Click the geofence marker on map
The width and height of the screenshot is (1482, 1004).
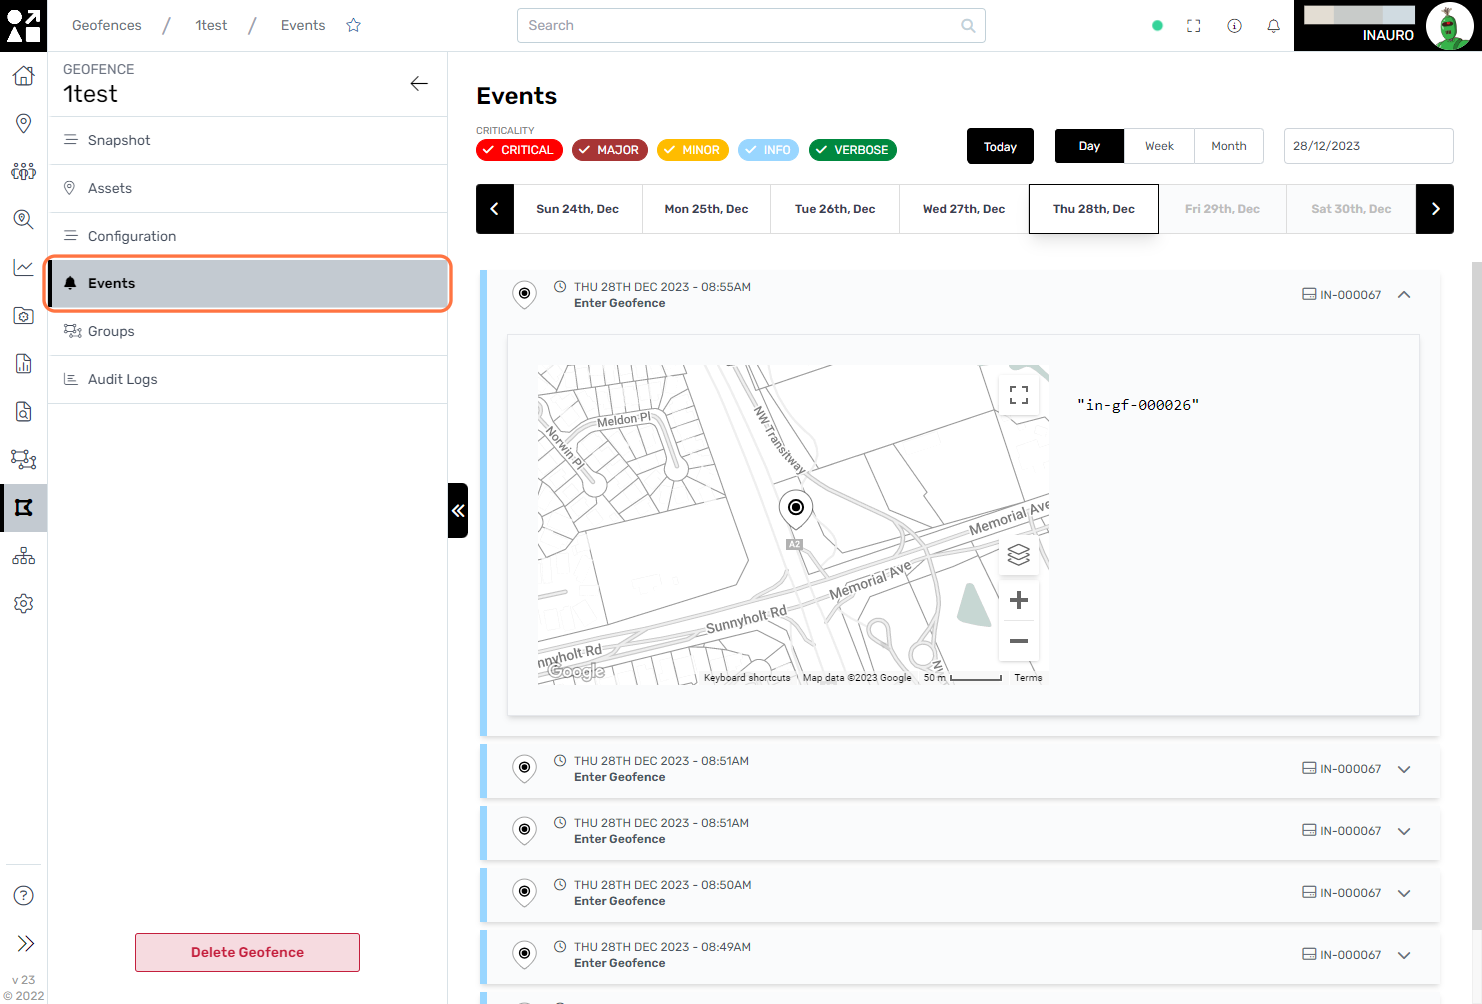pos(796,509)
